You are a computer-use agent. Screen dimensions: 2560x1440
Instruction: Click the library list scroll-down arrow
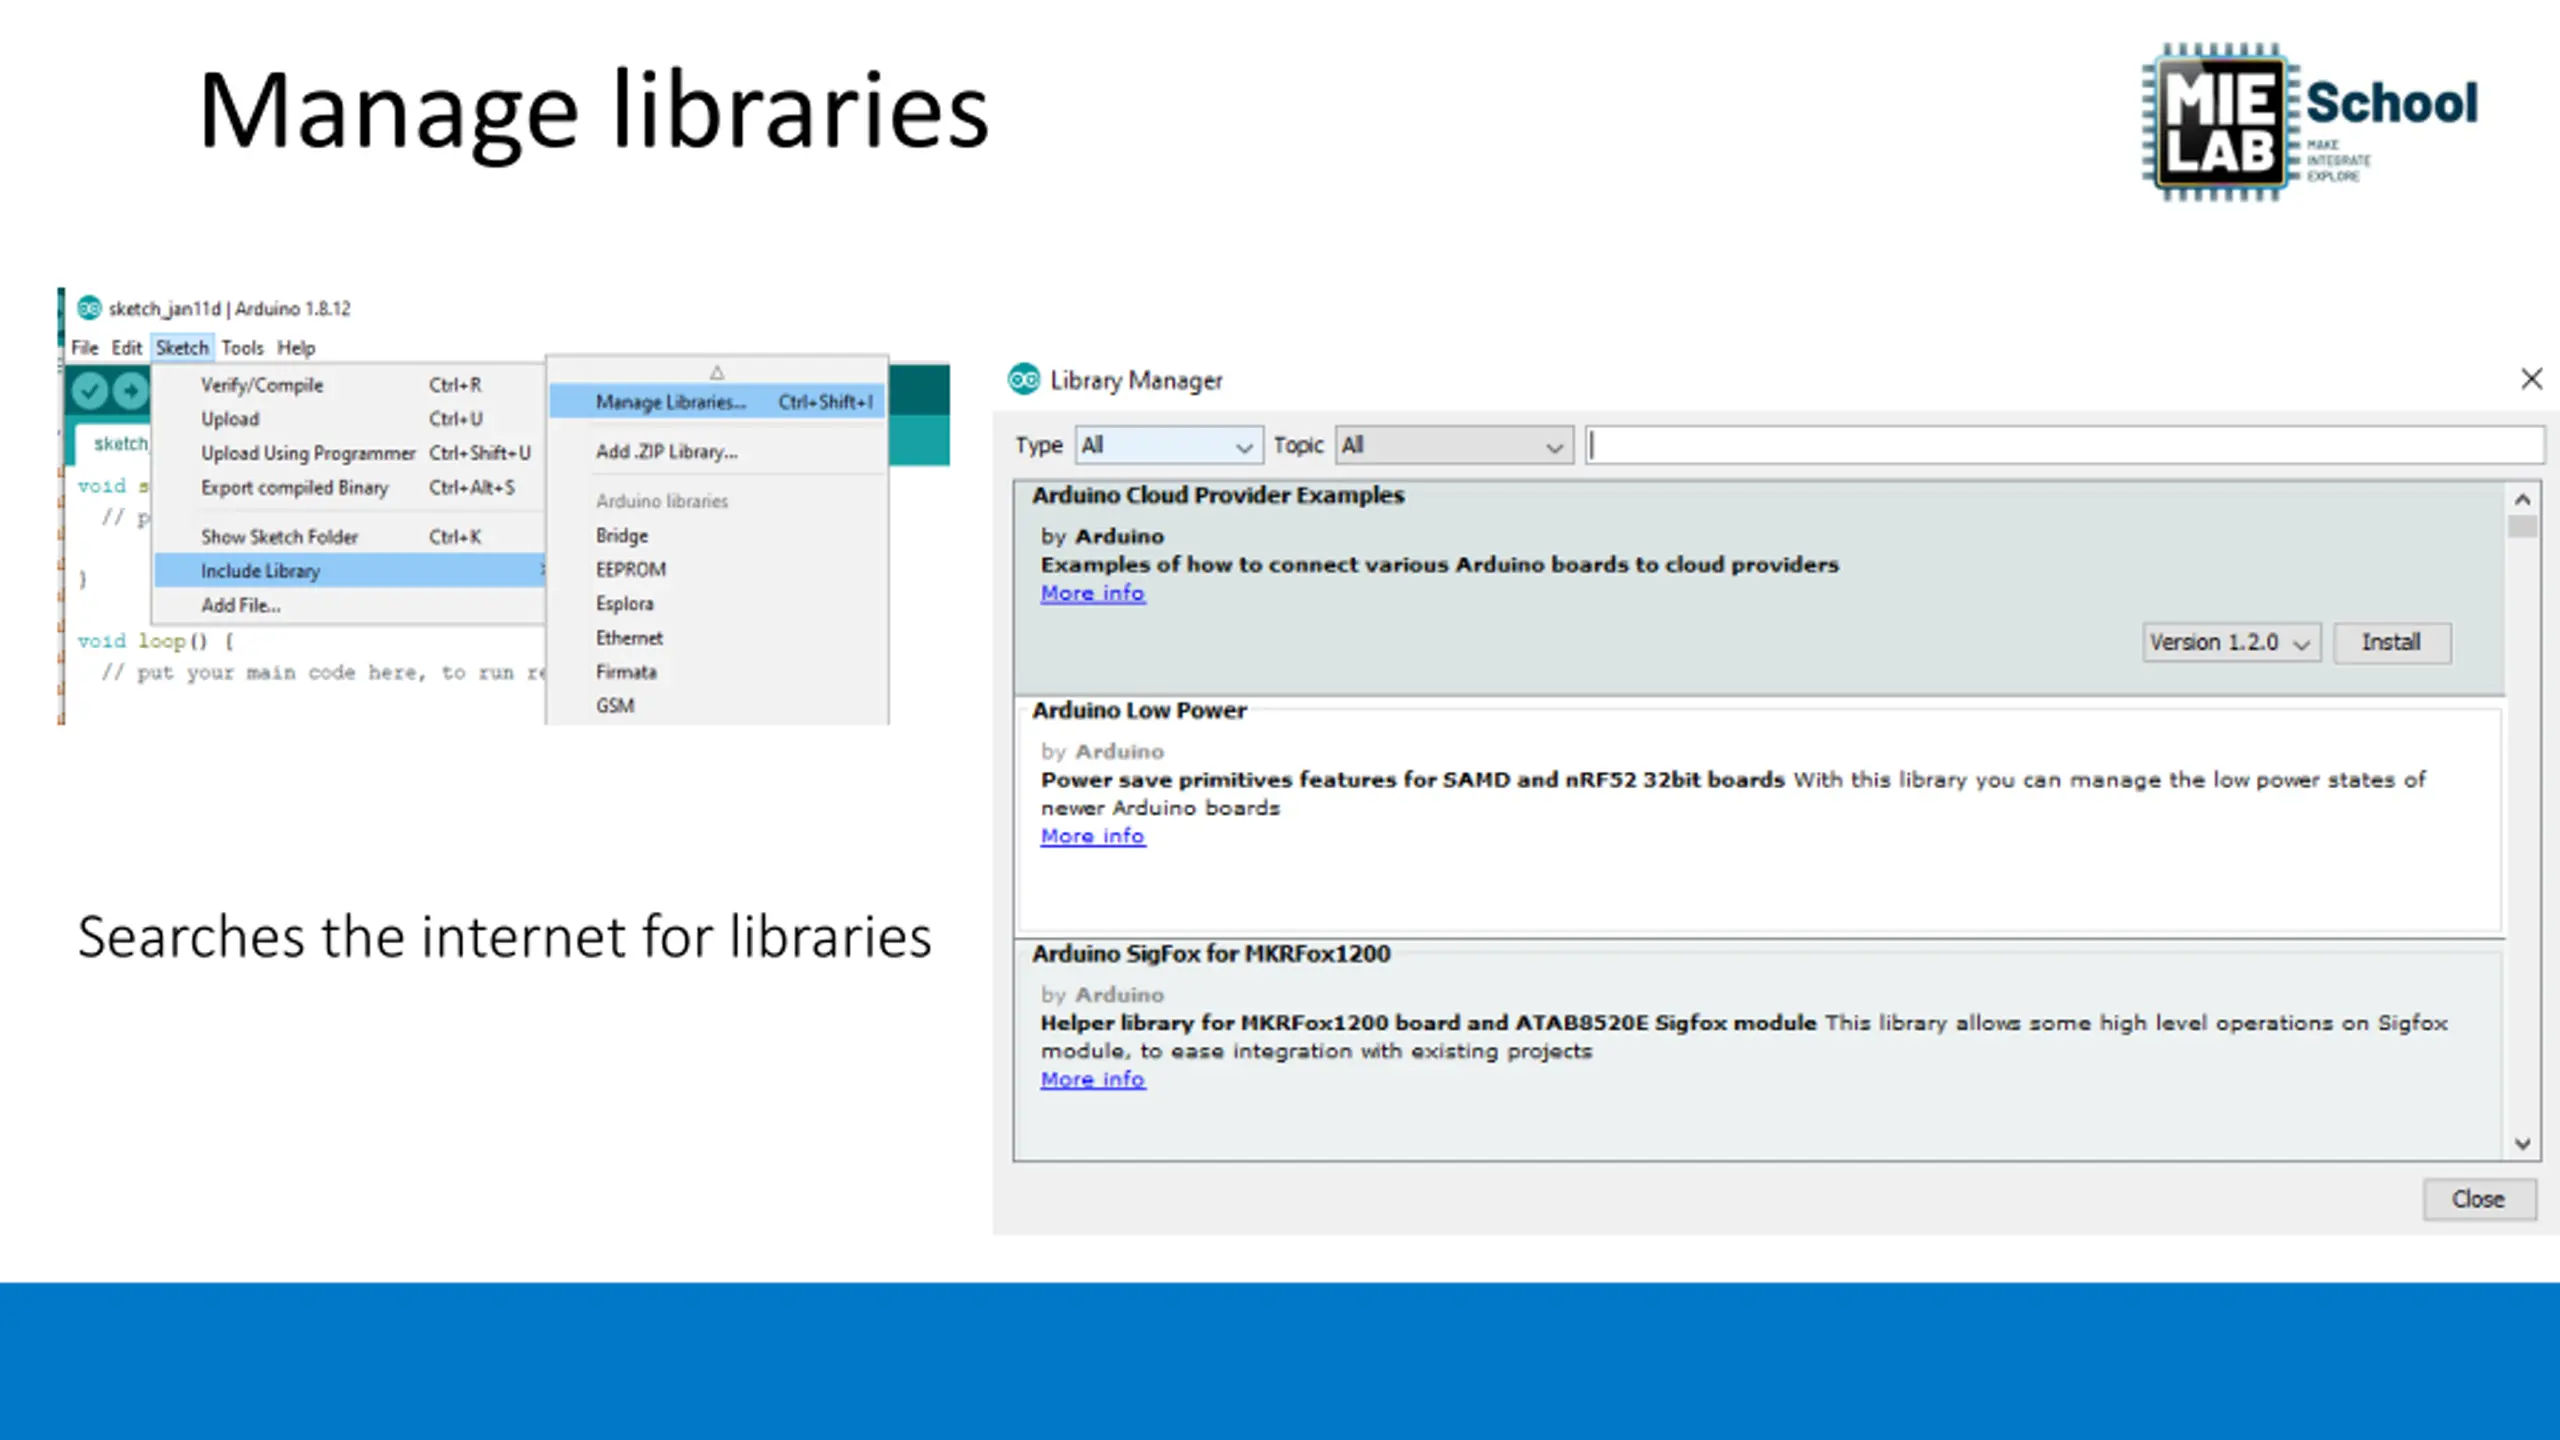2522,1144
